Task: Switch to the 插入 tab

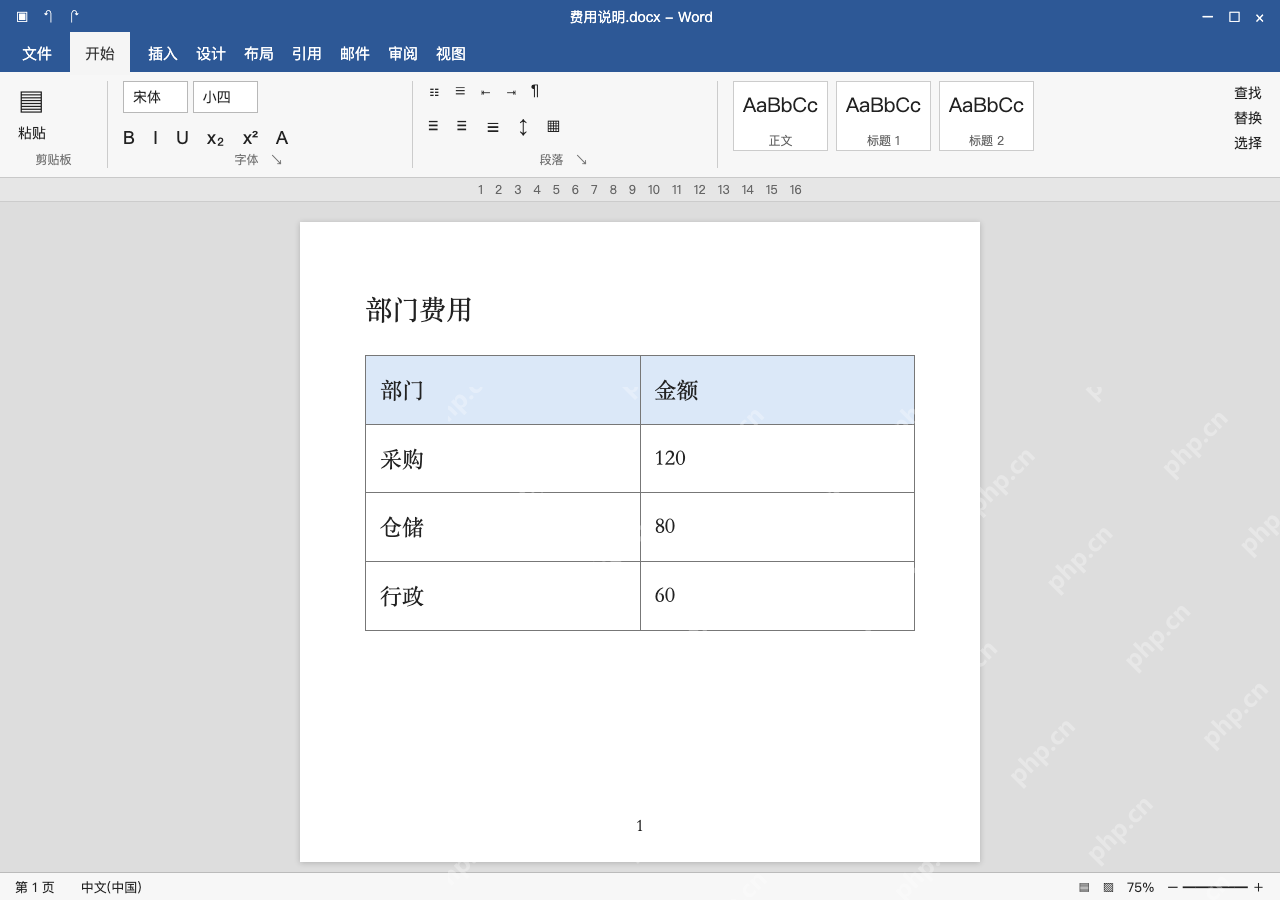Action: tap(163, 54)
